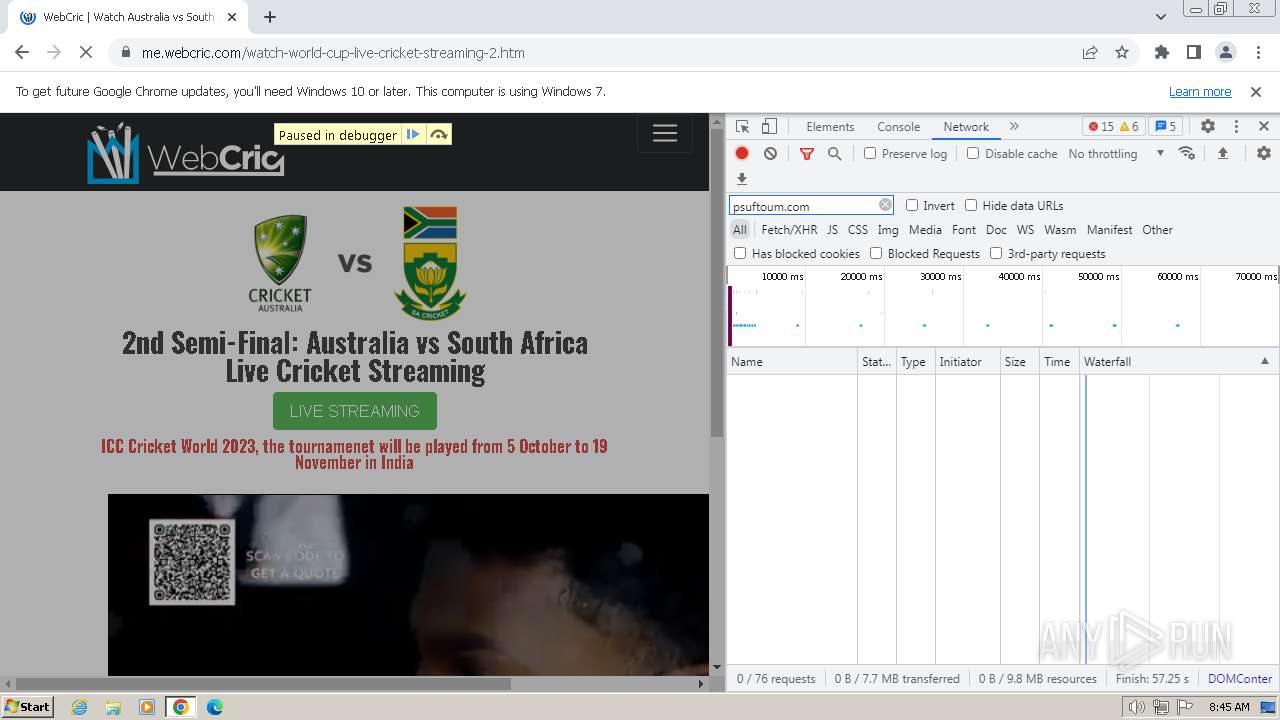Go back to previous page
Screen dimensions: 1280x720
click(x=22, y=53)
